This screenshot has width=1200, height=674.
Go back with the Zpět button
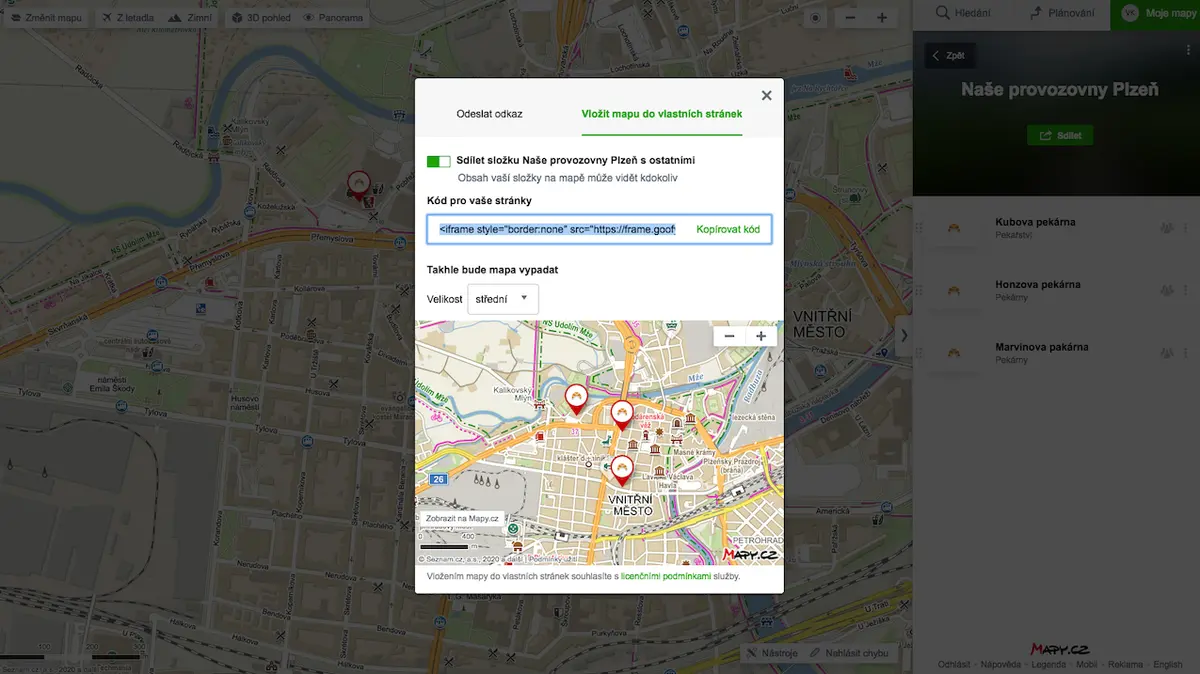point(949,56)
